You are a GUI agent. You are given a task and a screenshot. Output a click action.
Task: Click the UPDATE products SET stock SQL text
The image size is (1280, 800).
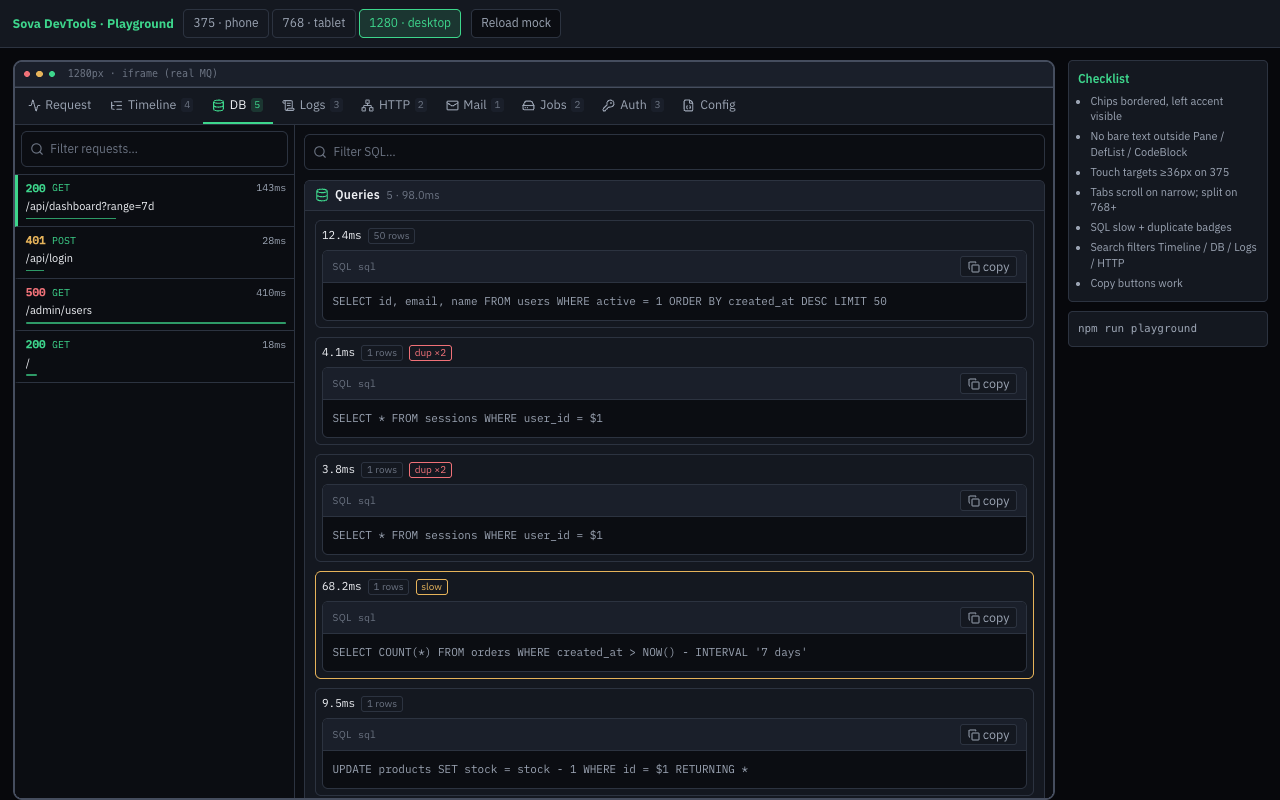(x=540, y=769)
